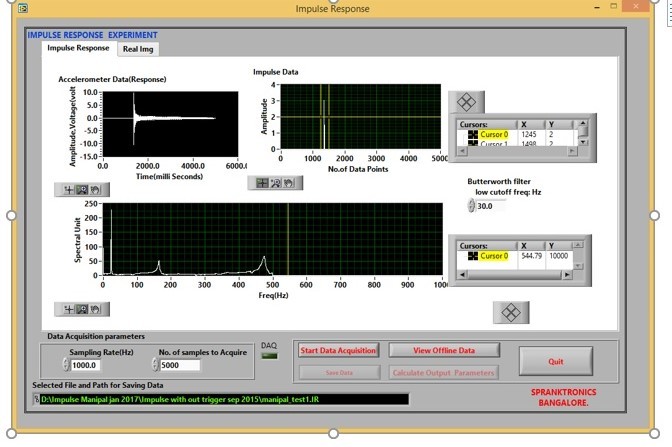Select zoom tool under Accelerometer Data graph
672x447 pixels.
click(x=82, y=189)
